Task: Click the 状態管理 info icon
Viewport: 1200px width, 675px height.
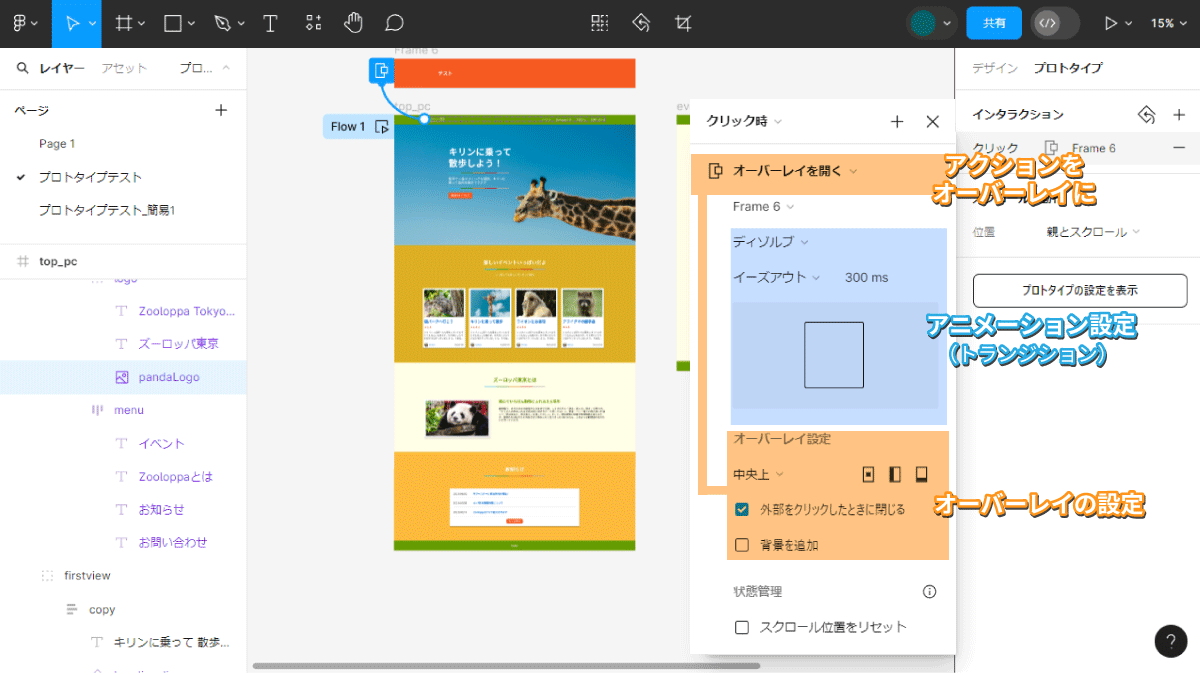Action: coord(929,591)
